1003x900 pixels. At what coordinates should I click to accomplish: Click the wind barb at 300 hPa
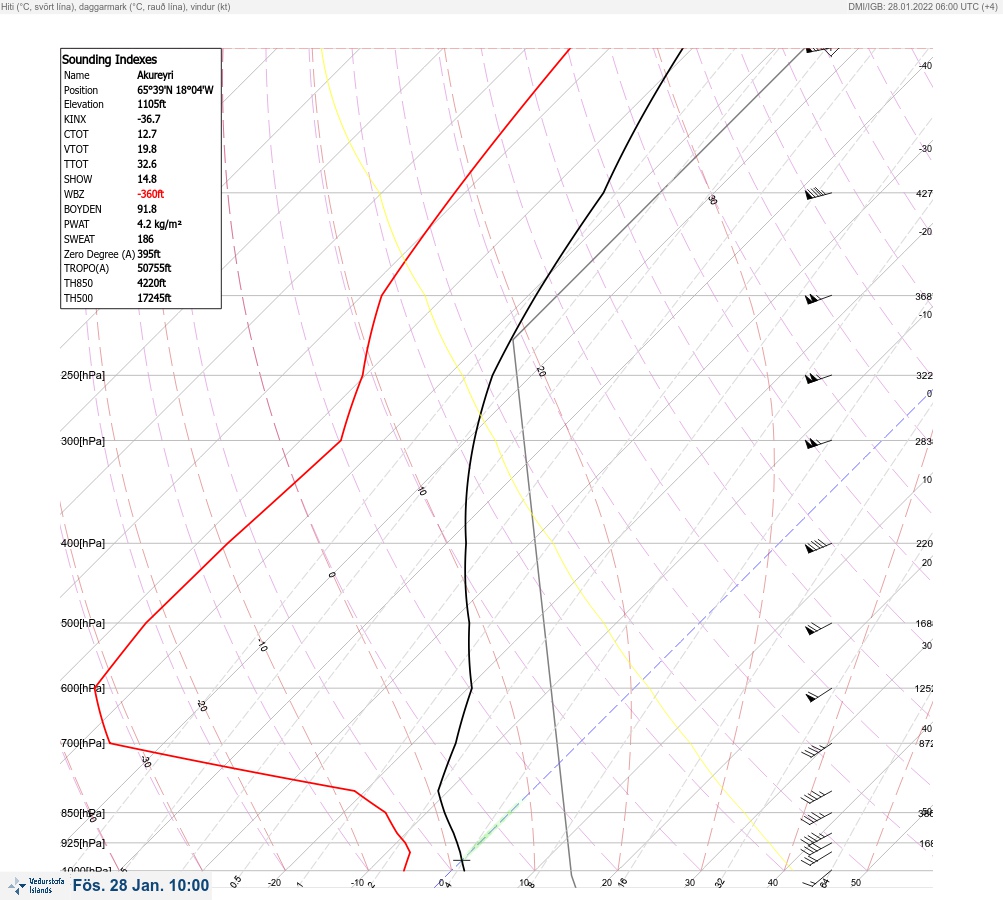[818, 443]
